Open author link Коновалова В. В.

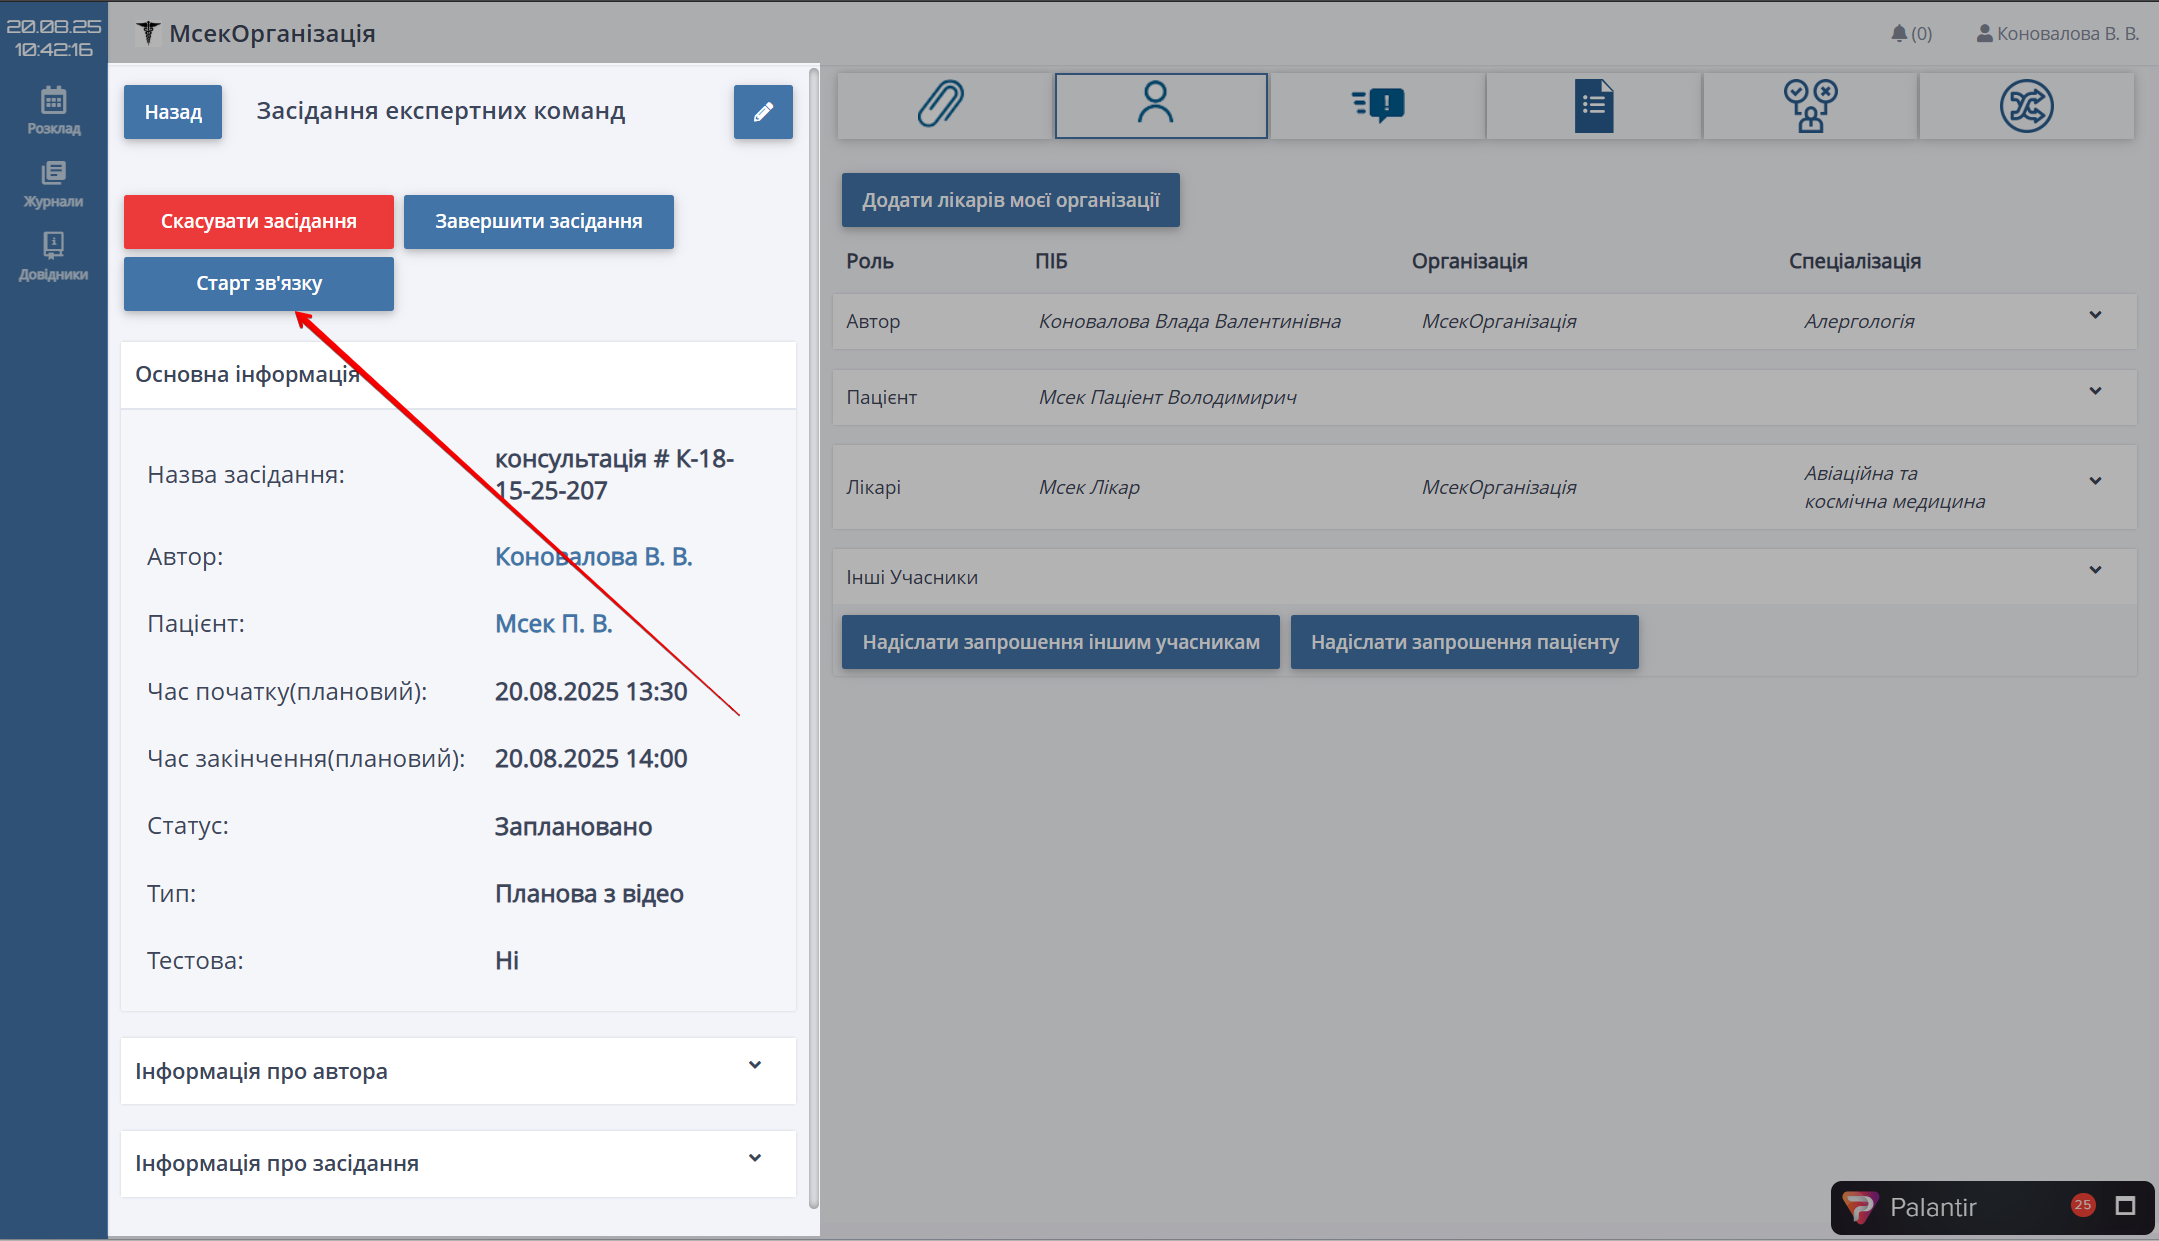pos(593,557)
